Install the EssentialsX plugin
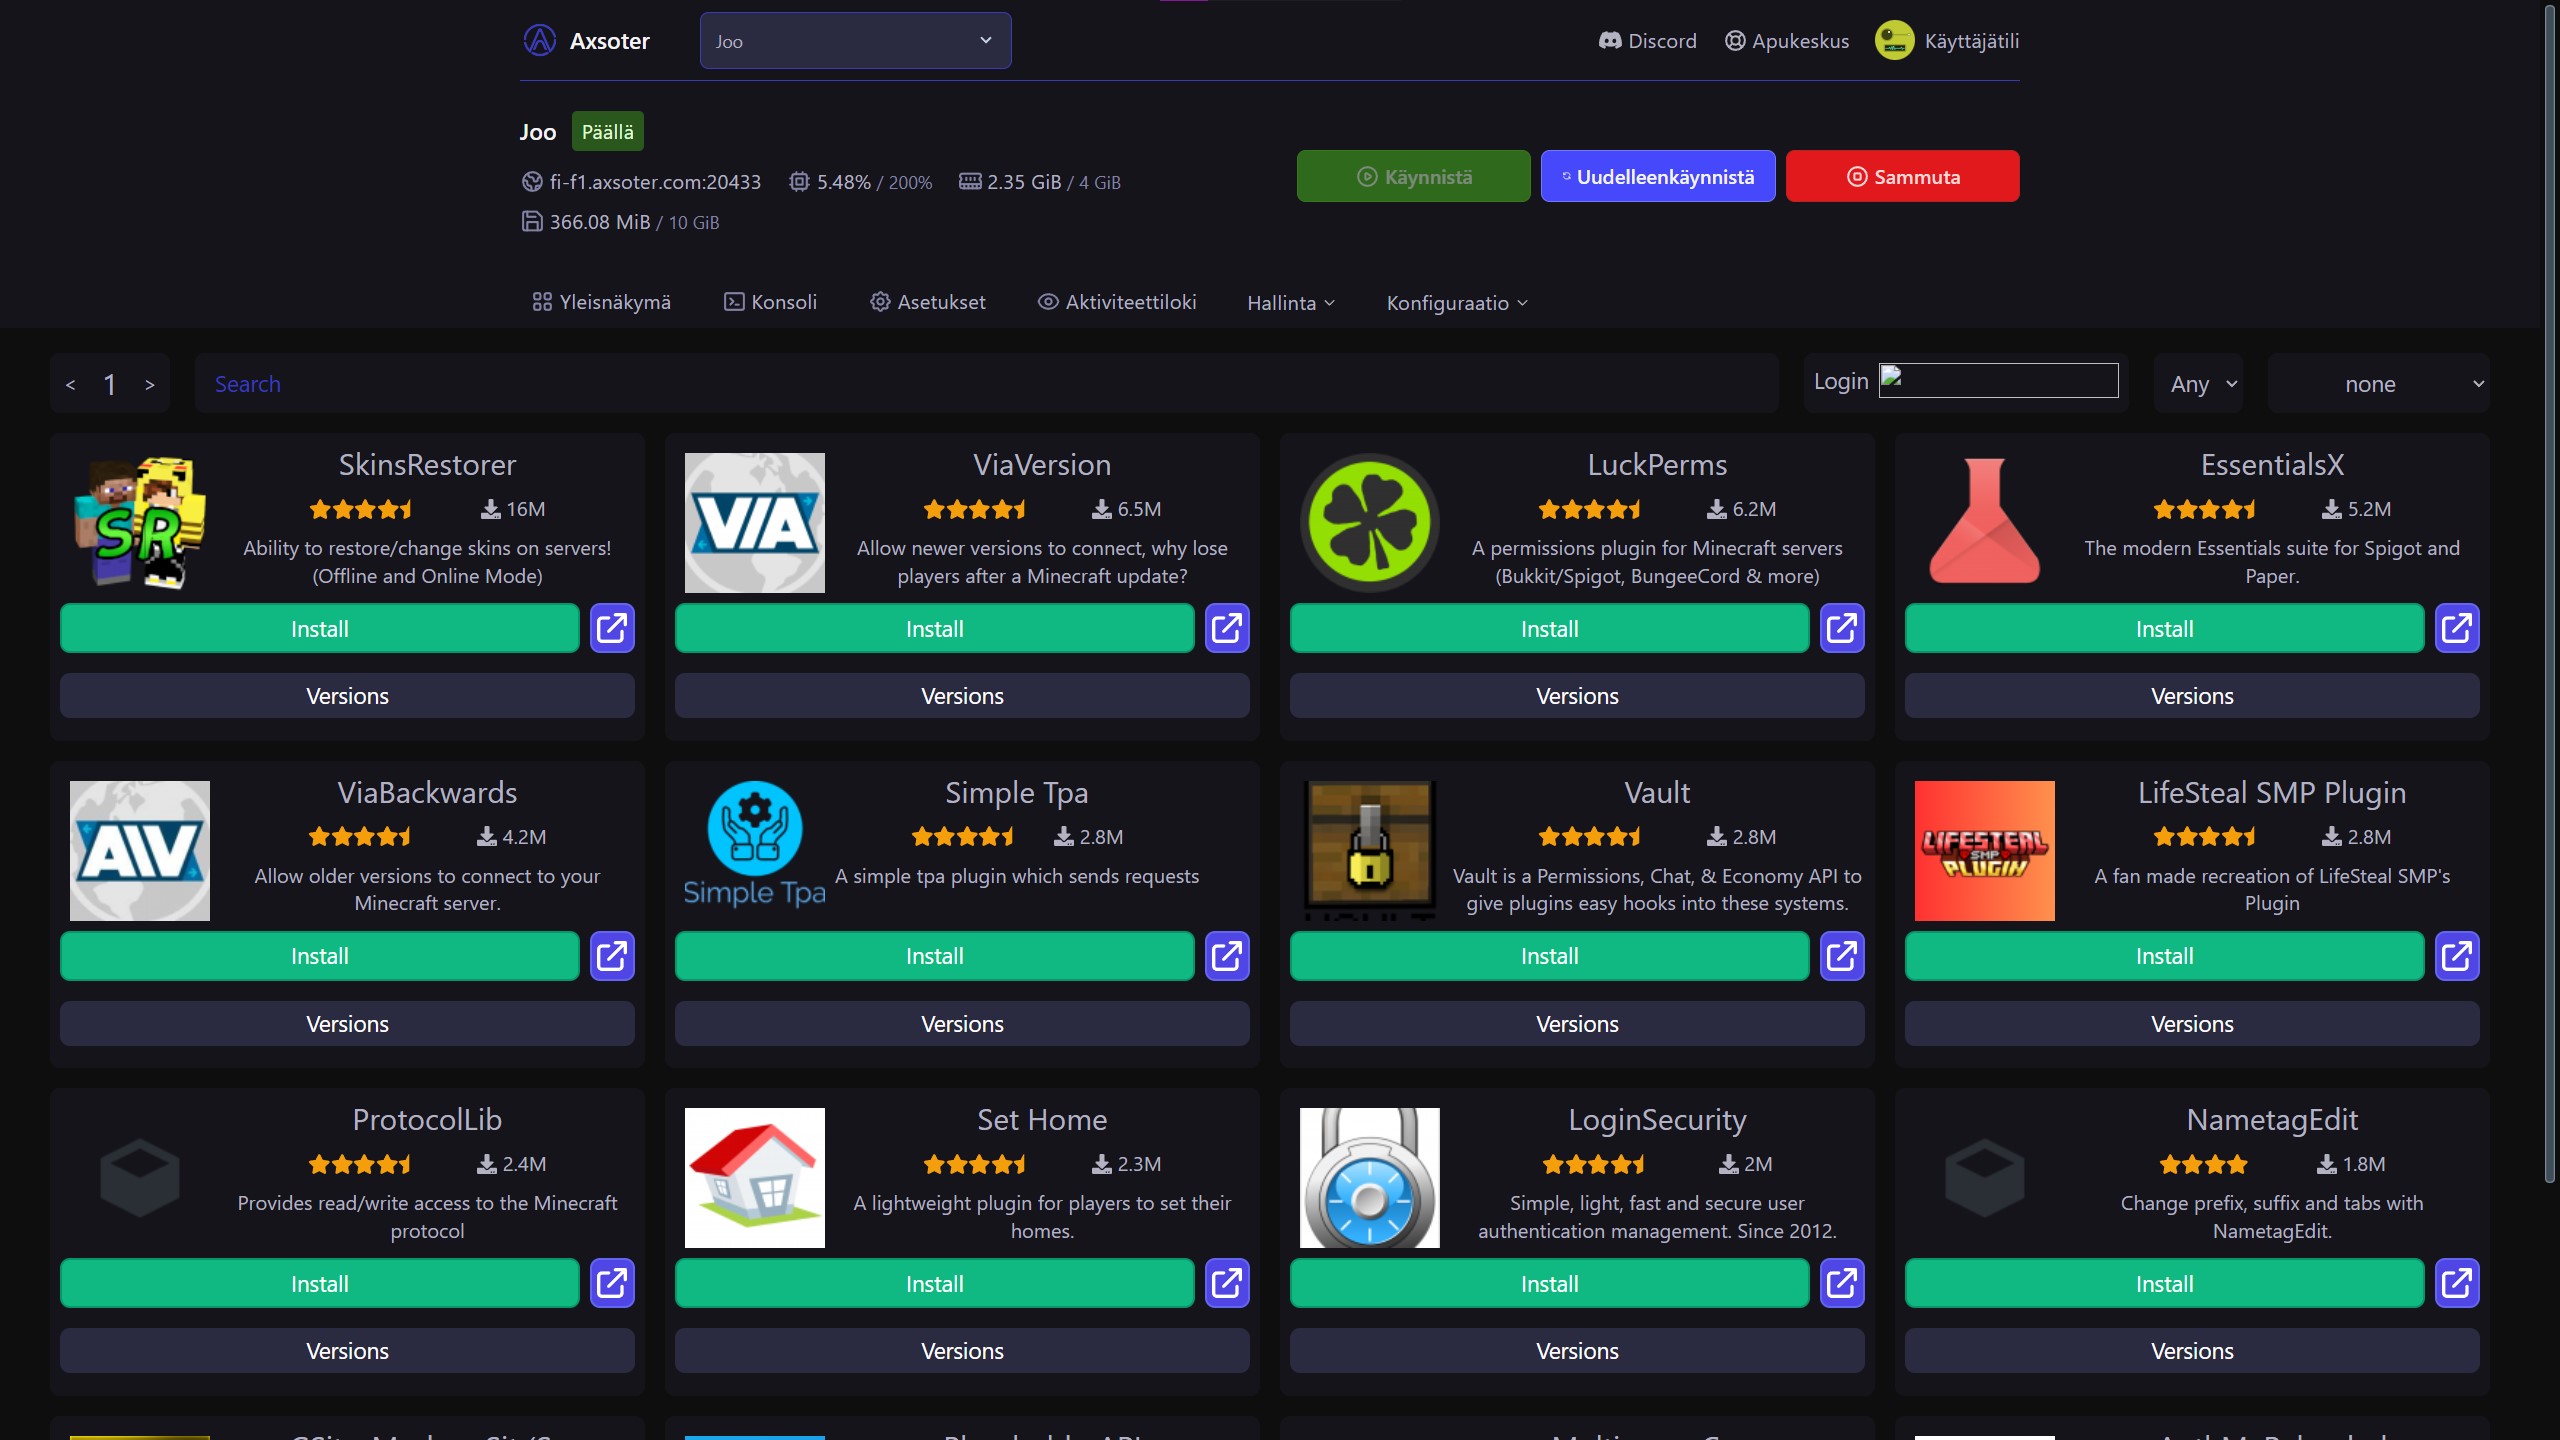 pos(2165,628)
